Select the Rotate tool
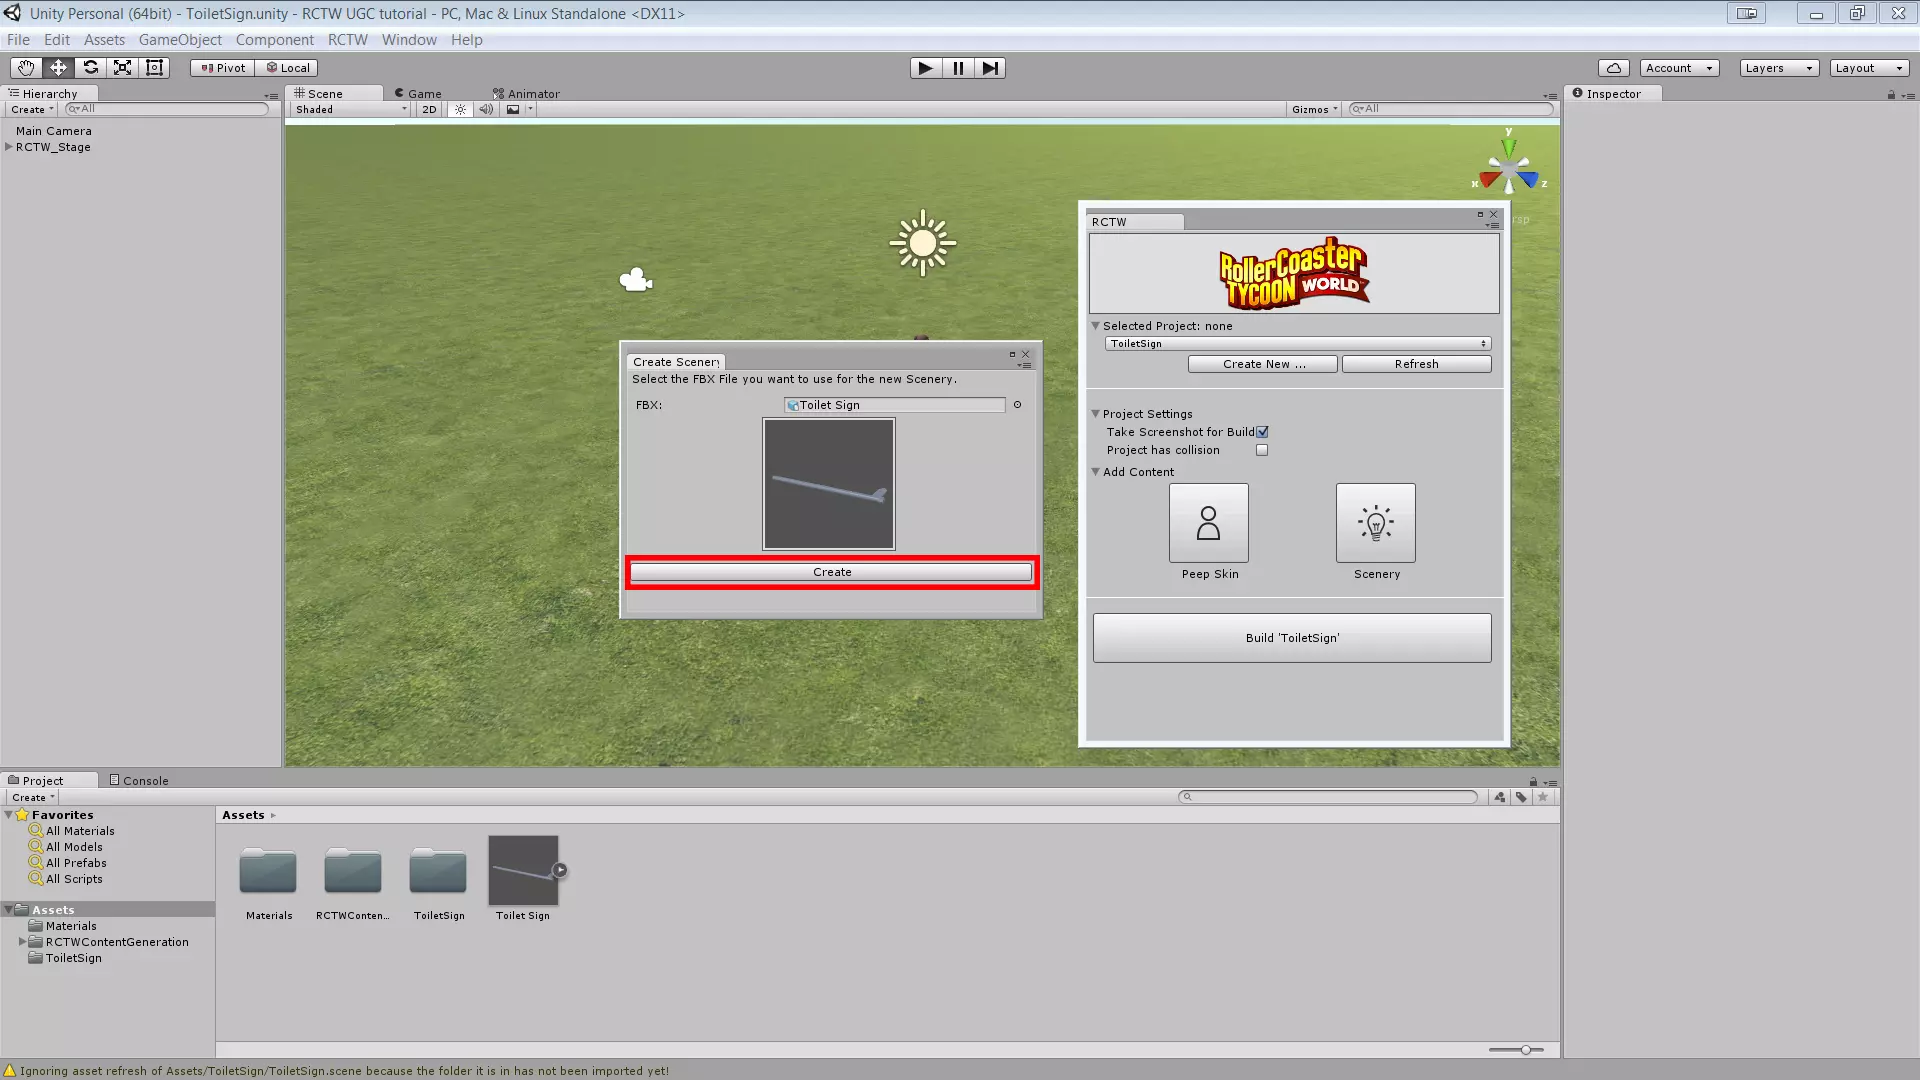The height and width of the screenshot is (1080, 1920). tap(90, 68)
